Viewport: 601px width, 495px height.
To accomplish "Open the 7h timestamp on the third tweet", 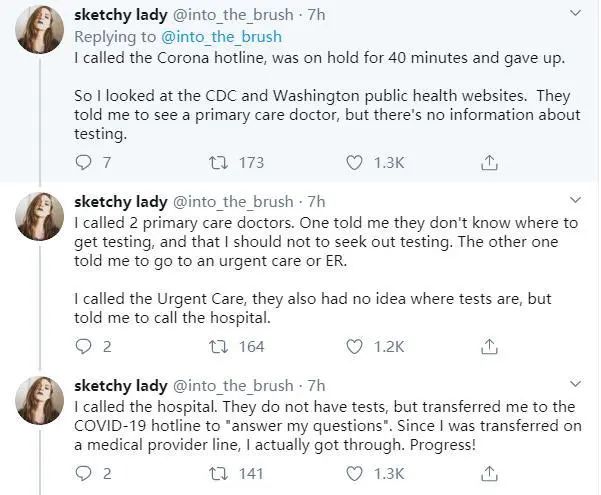I will [317, 385].
